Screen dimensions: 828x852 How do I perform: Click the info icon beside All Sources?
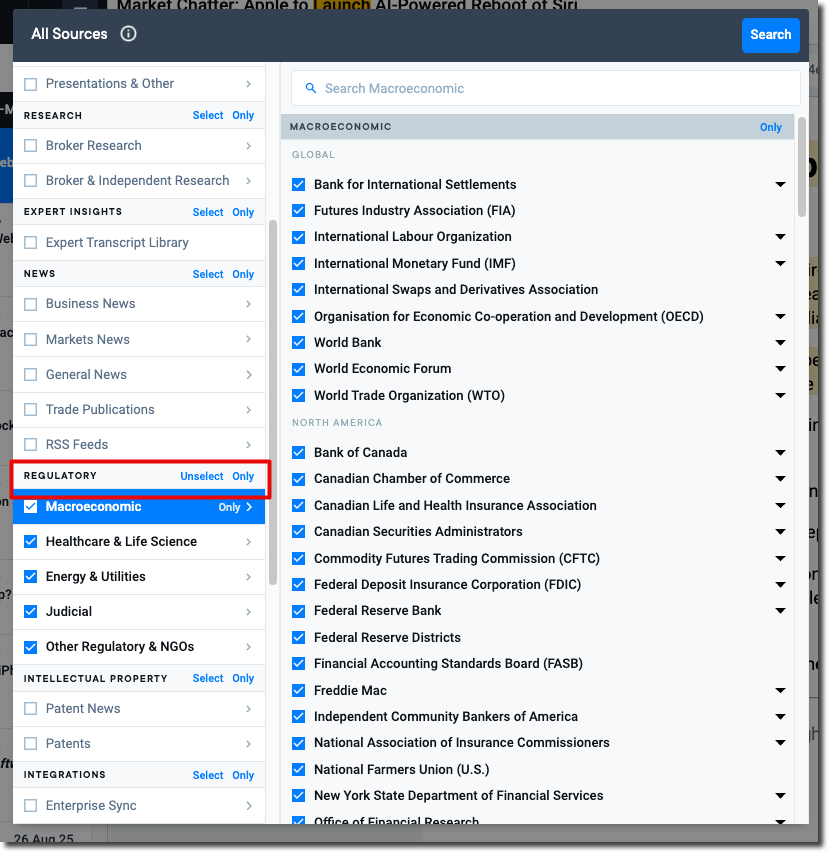[128, 34]
